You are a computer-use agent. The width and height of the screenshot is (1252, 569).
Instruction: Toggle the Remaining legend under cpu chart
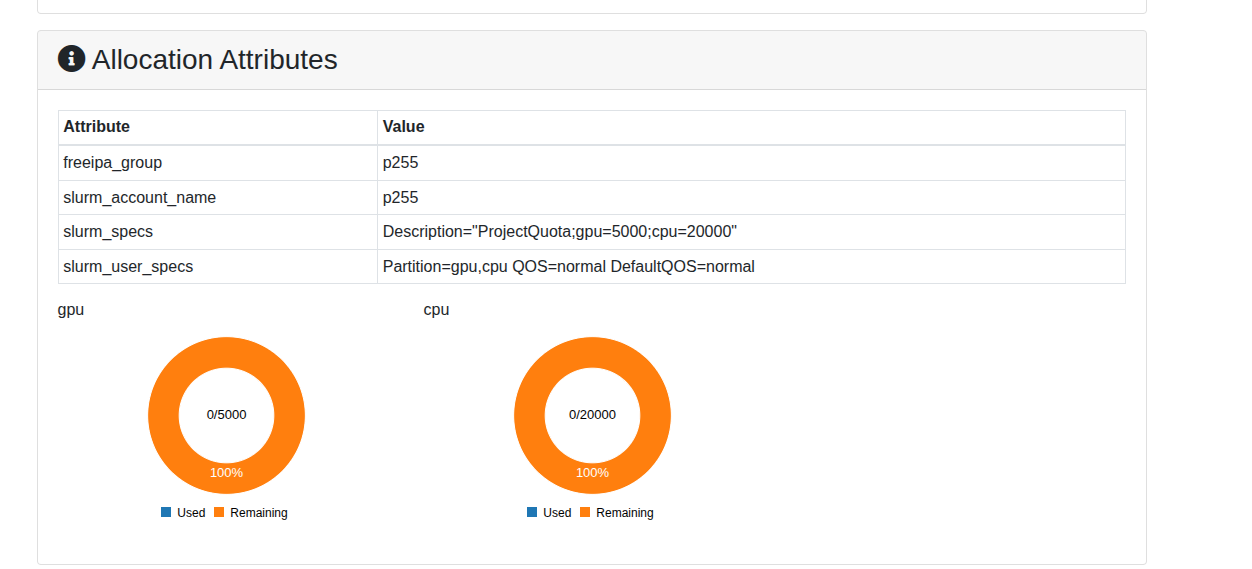tap(617, 513)
